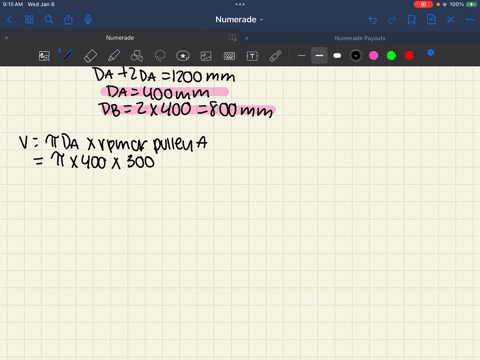Start audio recording with microphone icon

click(88, 20)
